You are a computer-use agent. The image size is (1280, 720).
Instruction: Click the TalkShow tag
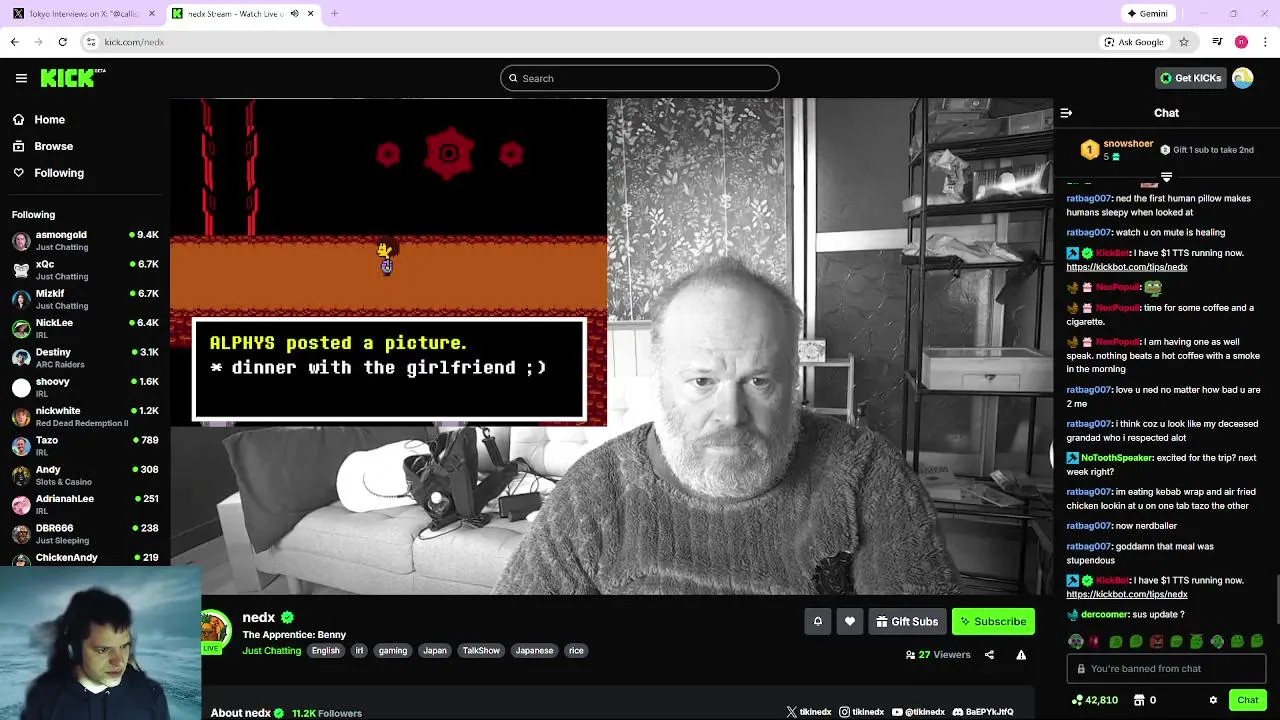(x=481, y=650)
